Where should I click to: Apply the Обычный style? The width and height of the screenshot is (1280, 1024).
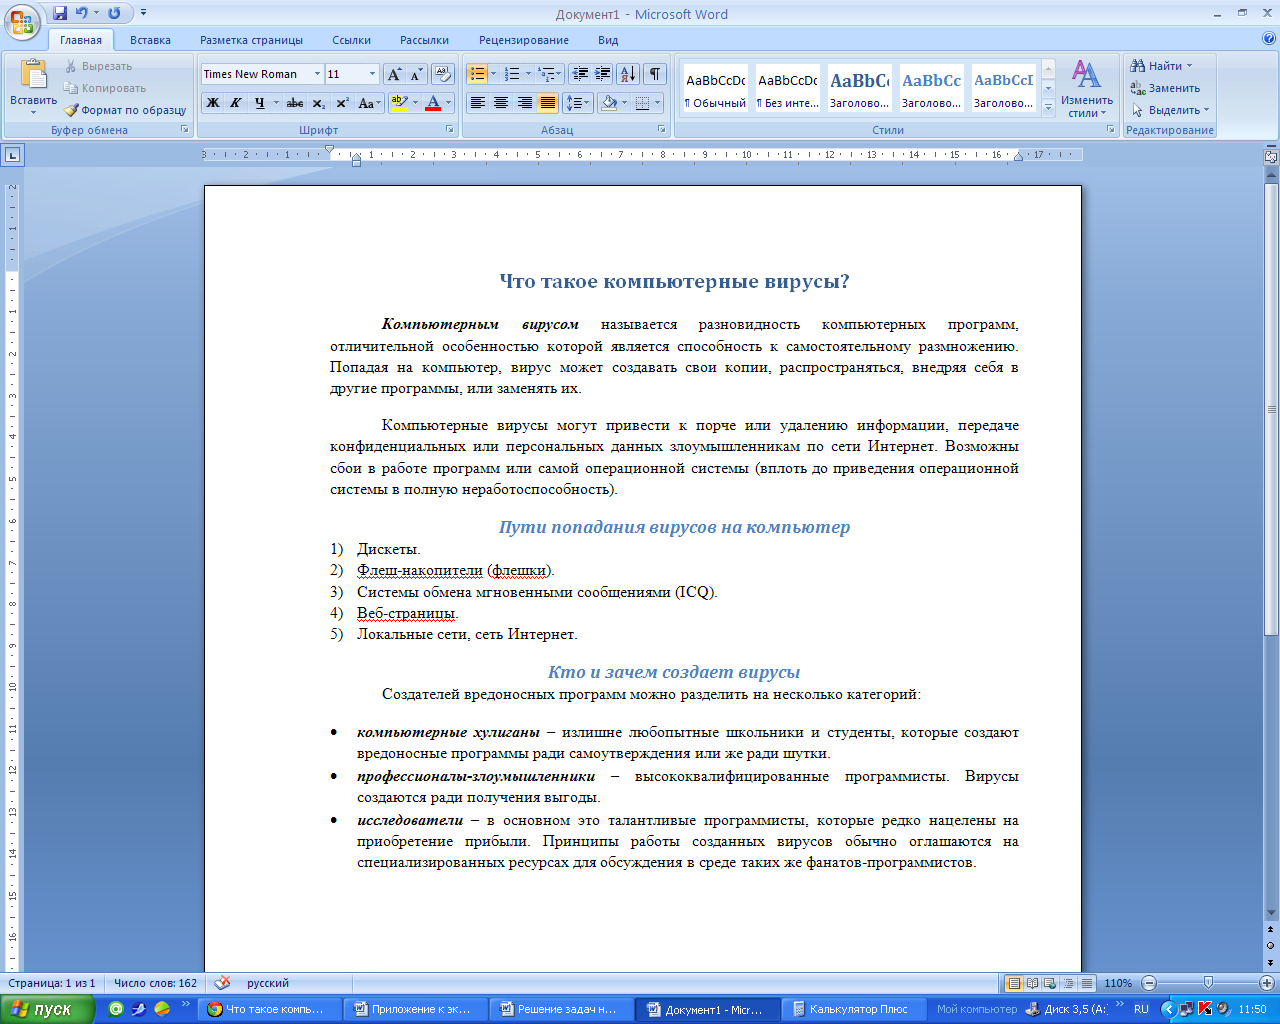click(715, 89)
